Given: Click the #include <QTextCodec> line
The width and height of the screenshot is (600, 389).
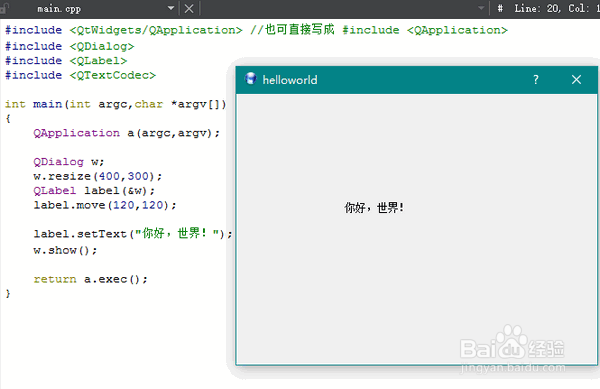Looking at the screenshot, I should 80,75.
